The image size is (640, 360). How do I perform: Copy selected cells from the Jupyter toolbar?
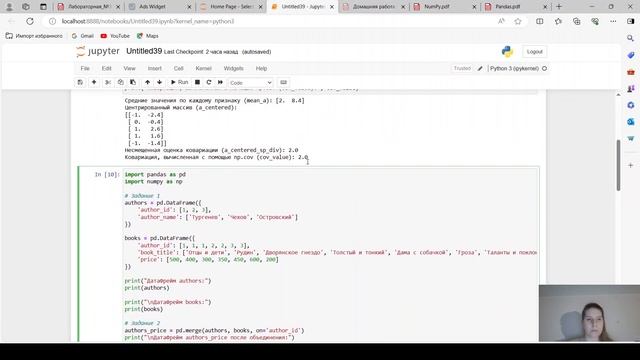tap(120, 82)
